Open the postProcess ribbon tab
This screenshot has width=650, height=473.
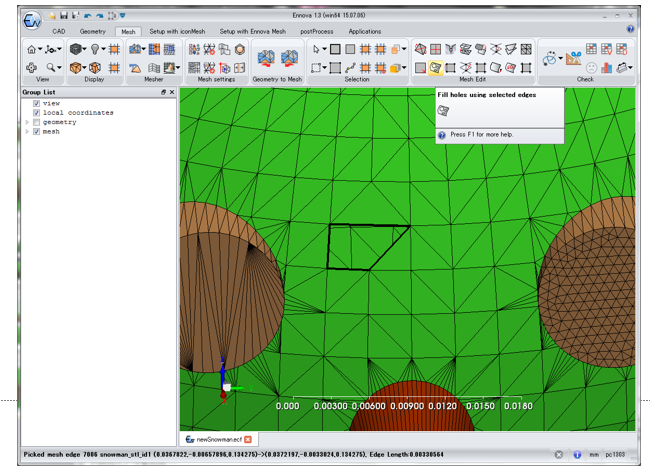coord(319,31)
